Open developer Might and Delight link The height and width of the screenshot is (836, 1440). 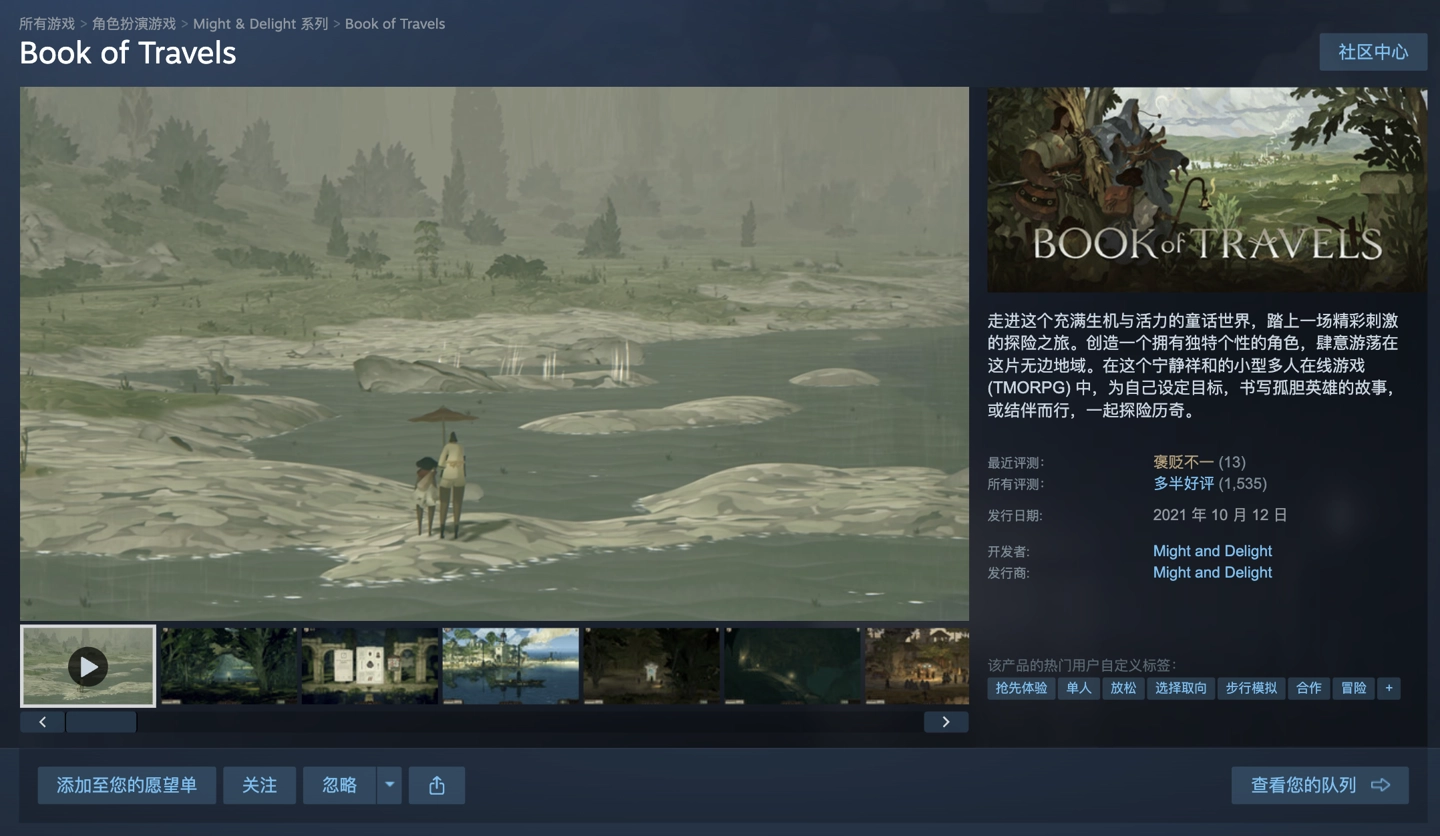pyautogui.click(x=1212, y=551)
